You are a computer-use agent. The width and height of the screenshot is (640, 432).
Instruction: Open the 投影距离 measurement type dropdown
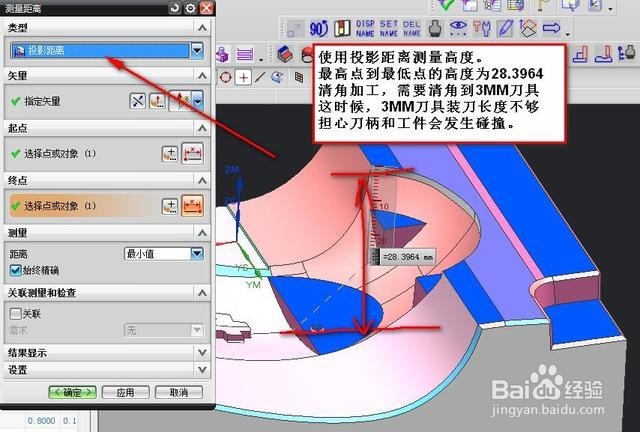[197, 50]
